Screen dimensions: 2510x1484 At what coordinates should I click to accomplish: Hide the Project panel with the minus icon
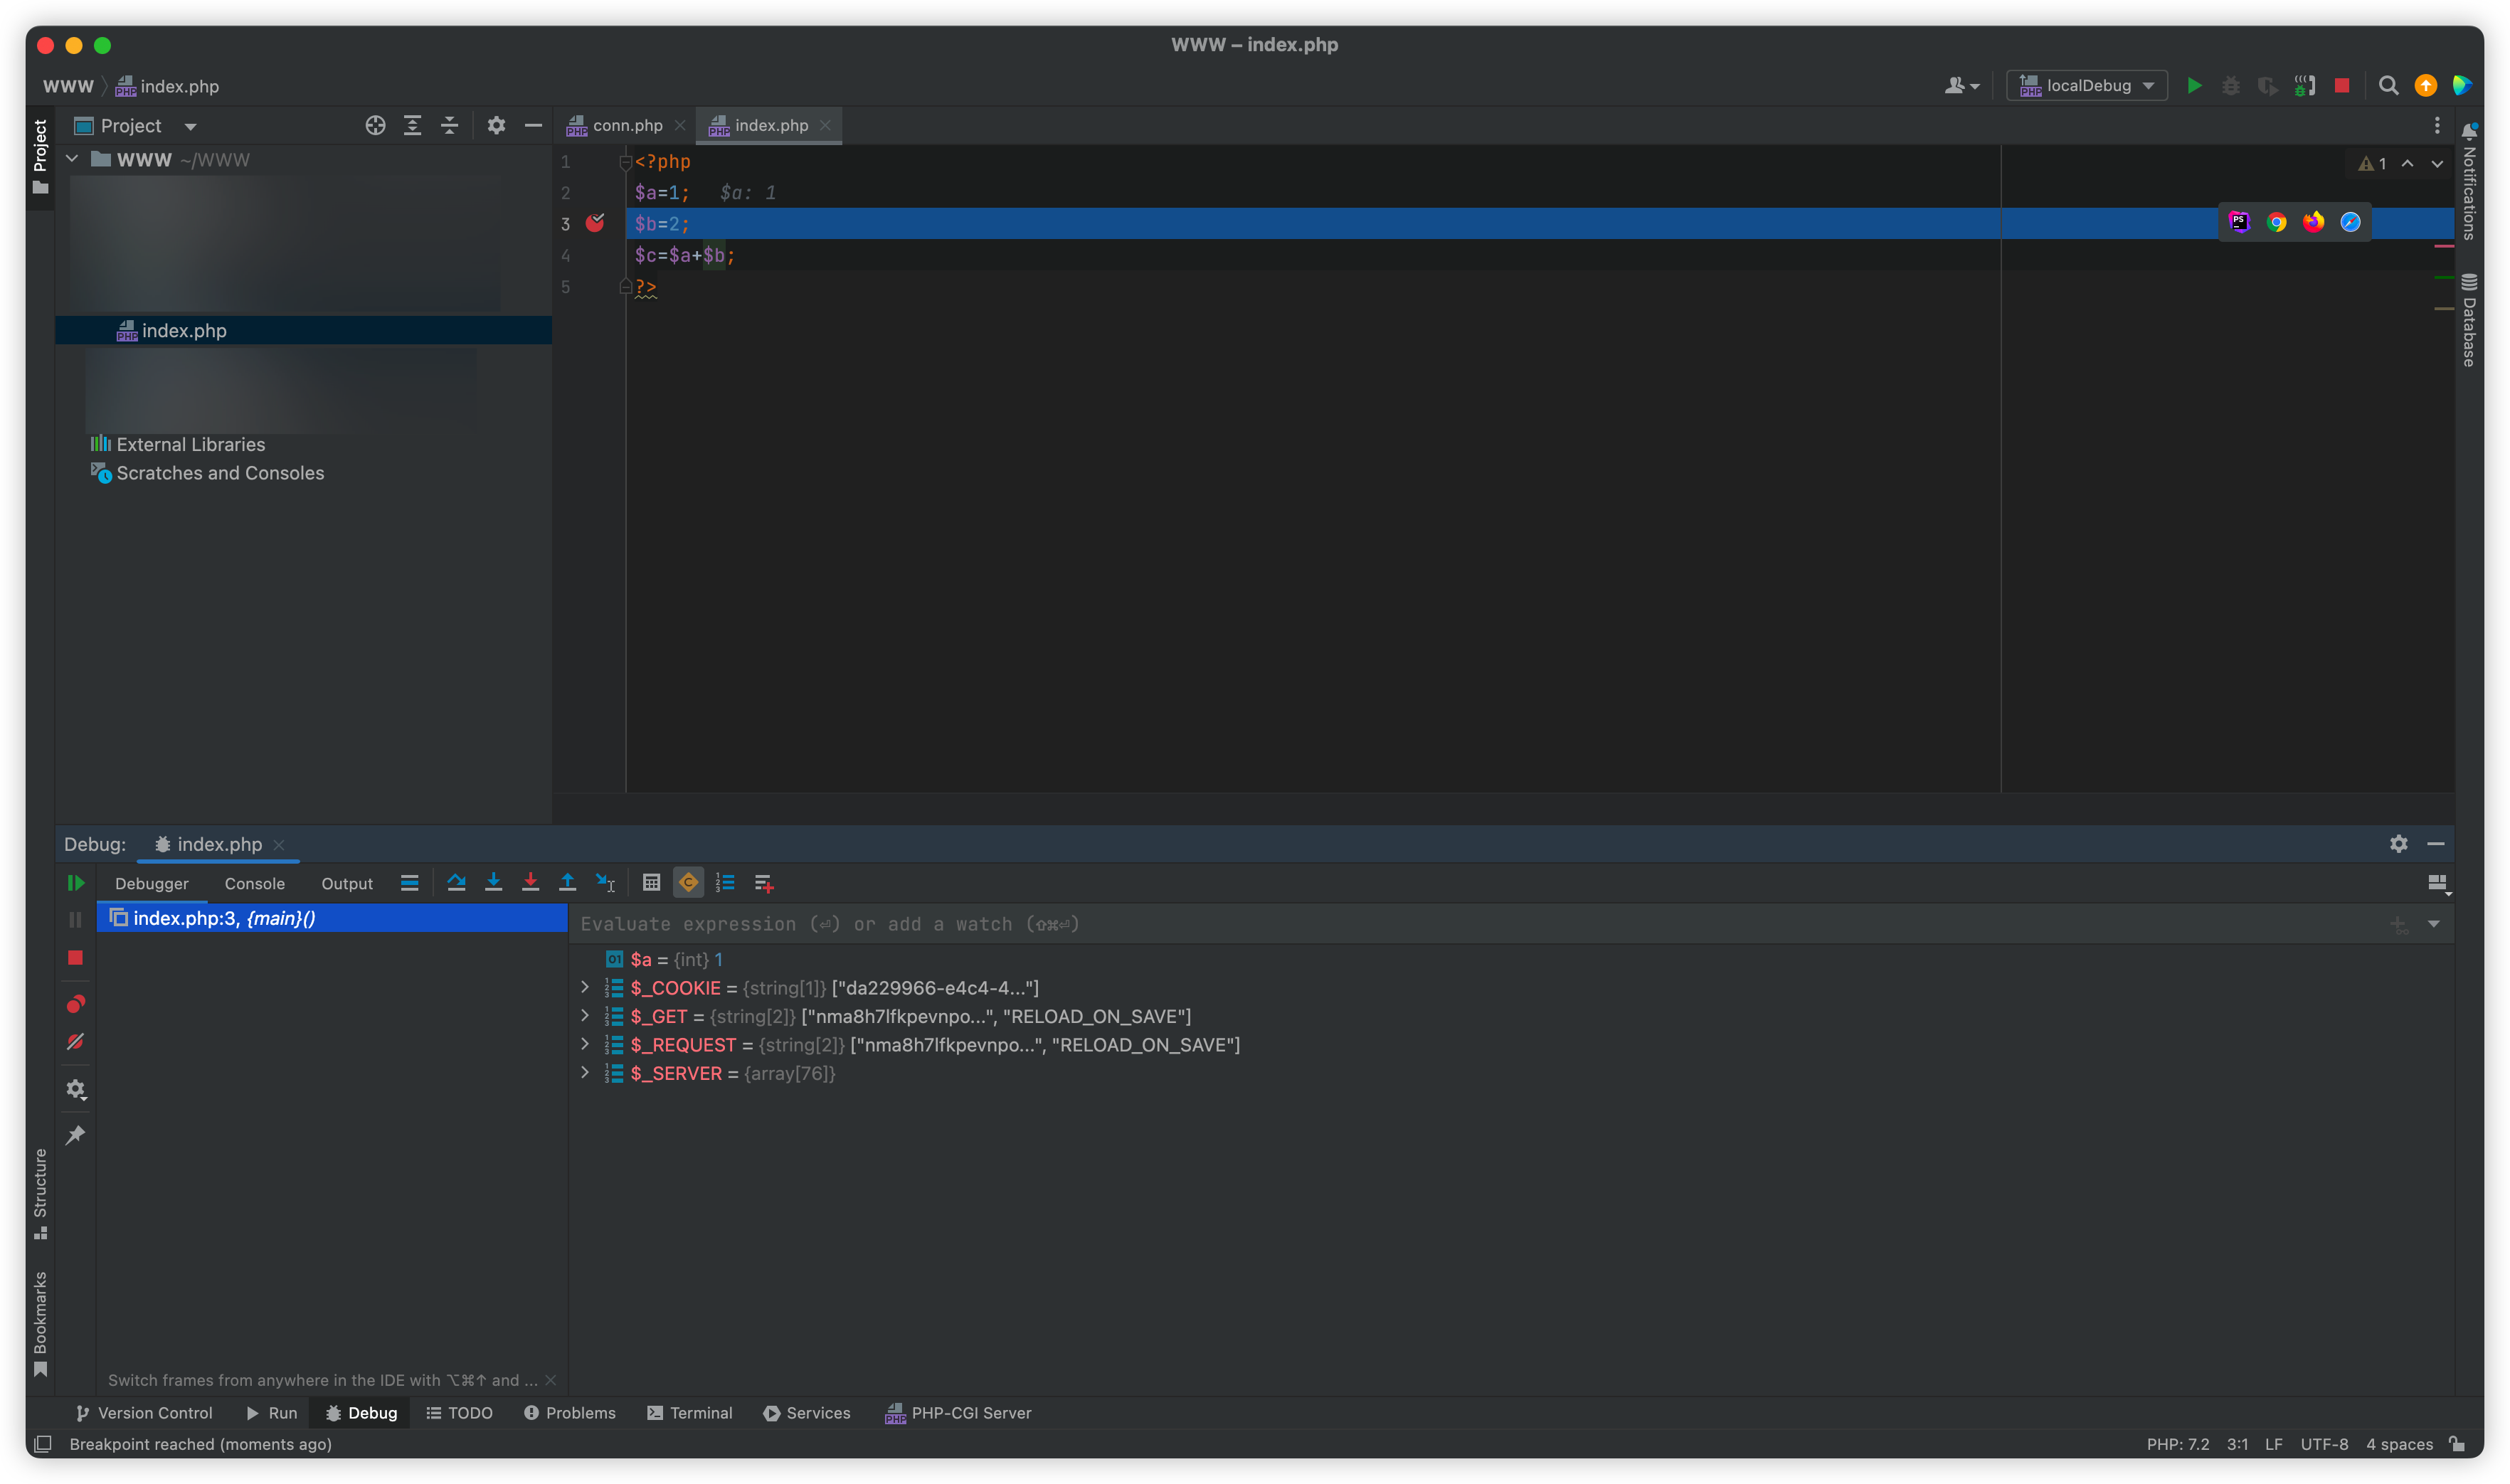(533, 126)
